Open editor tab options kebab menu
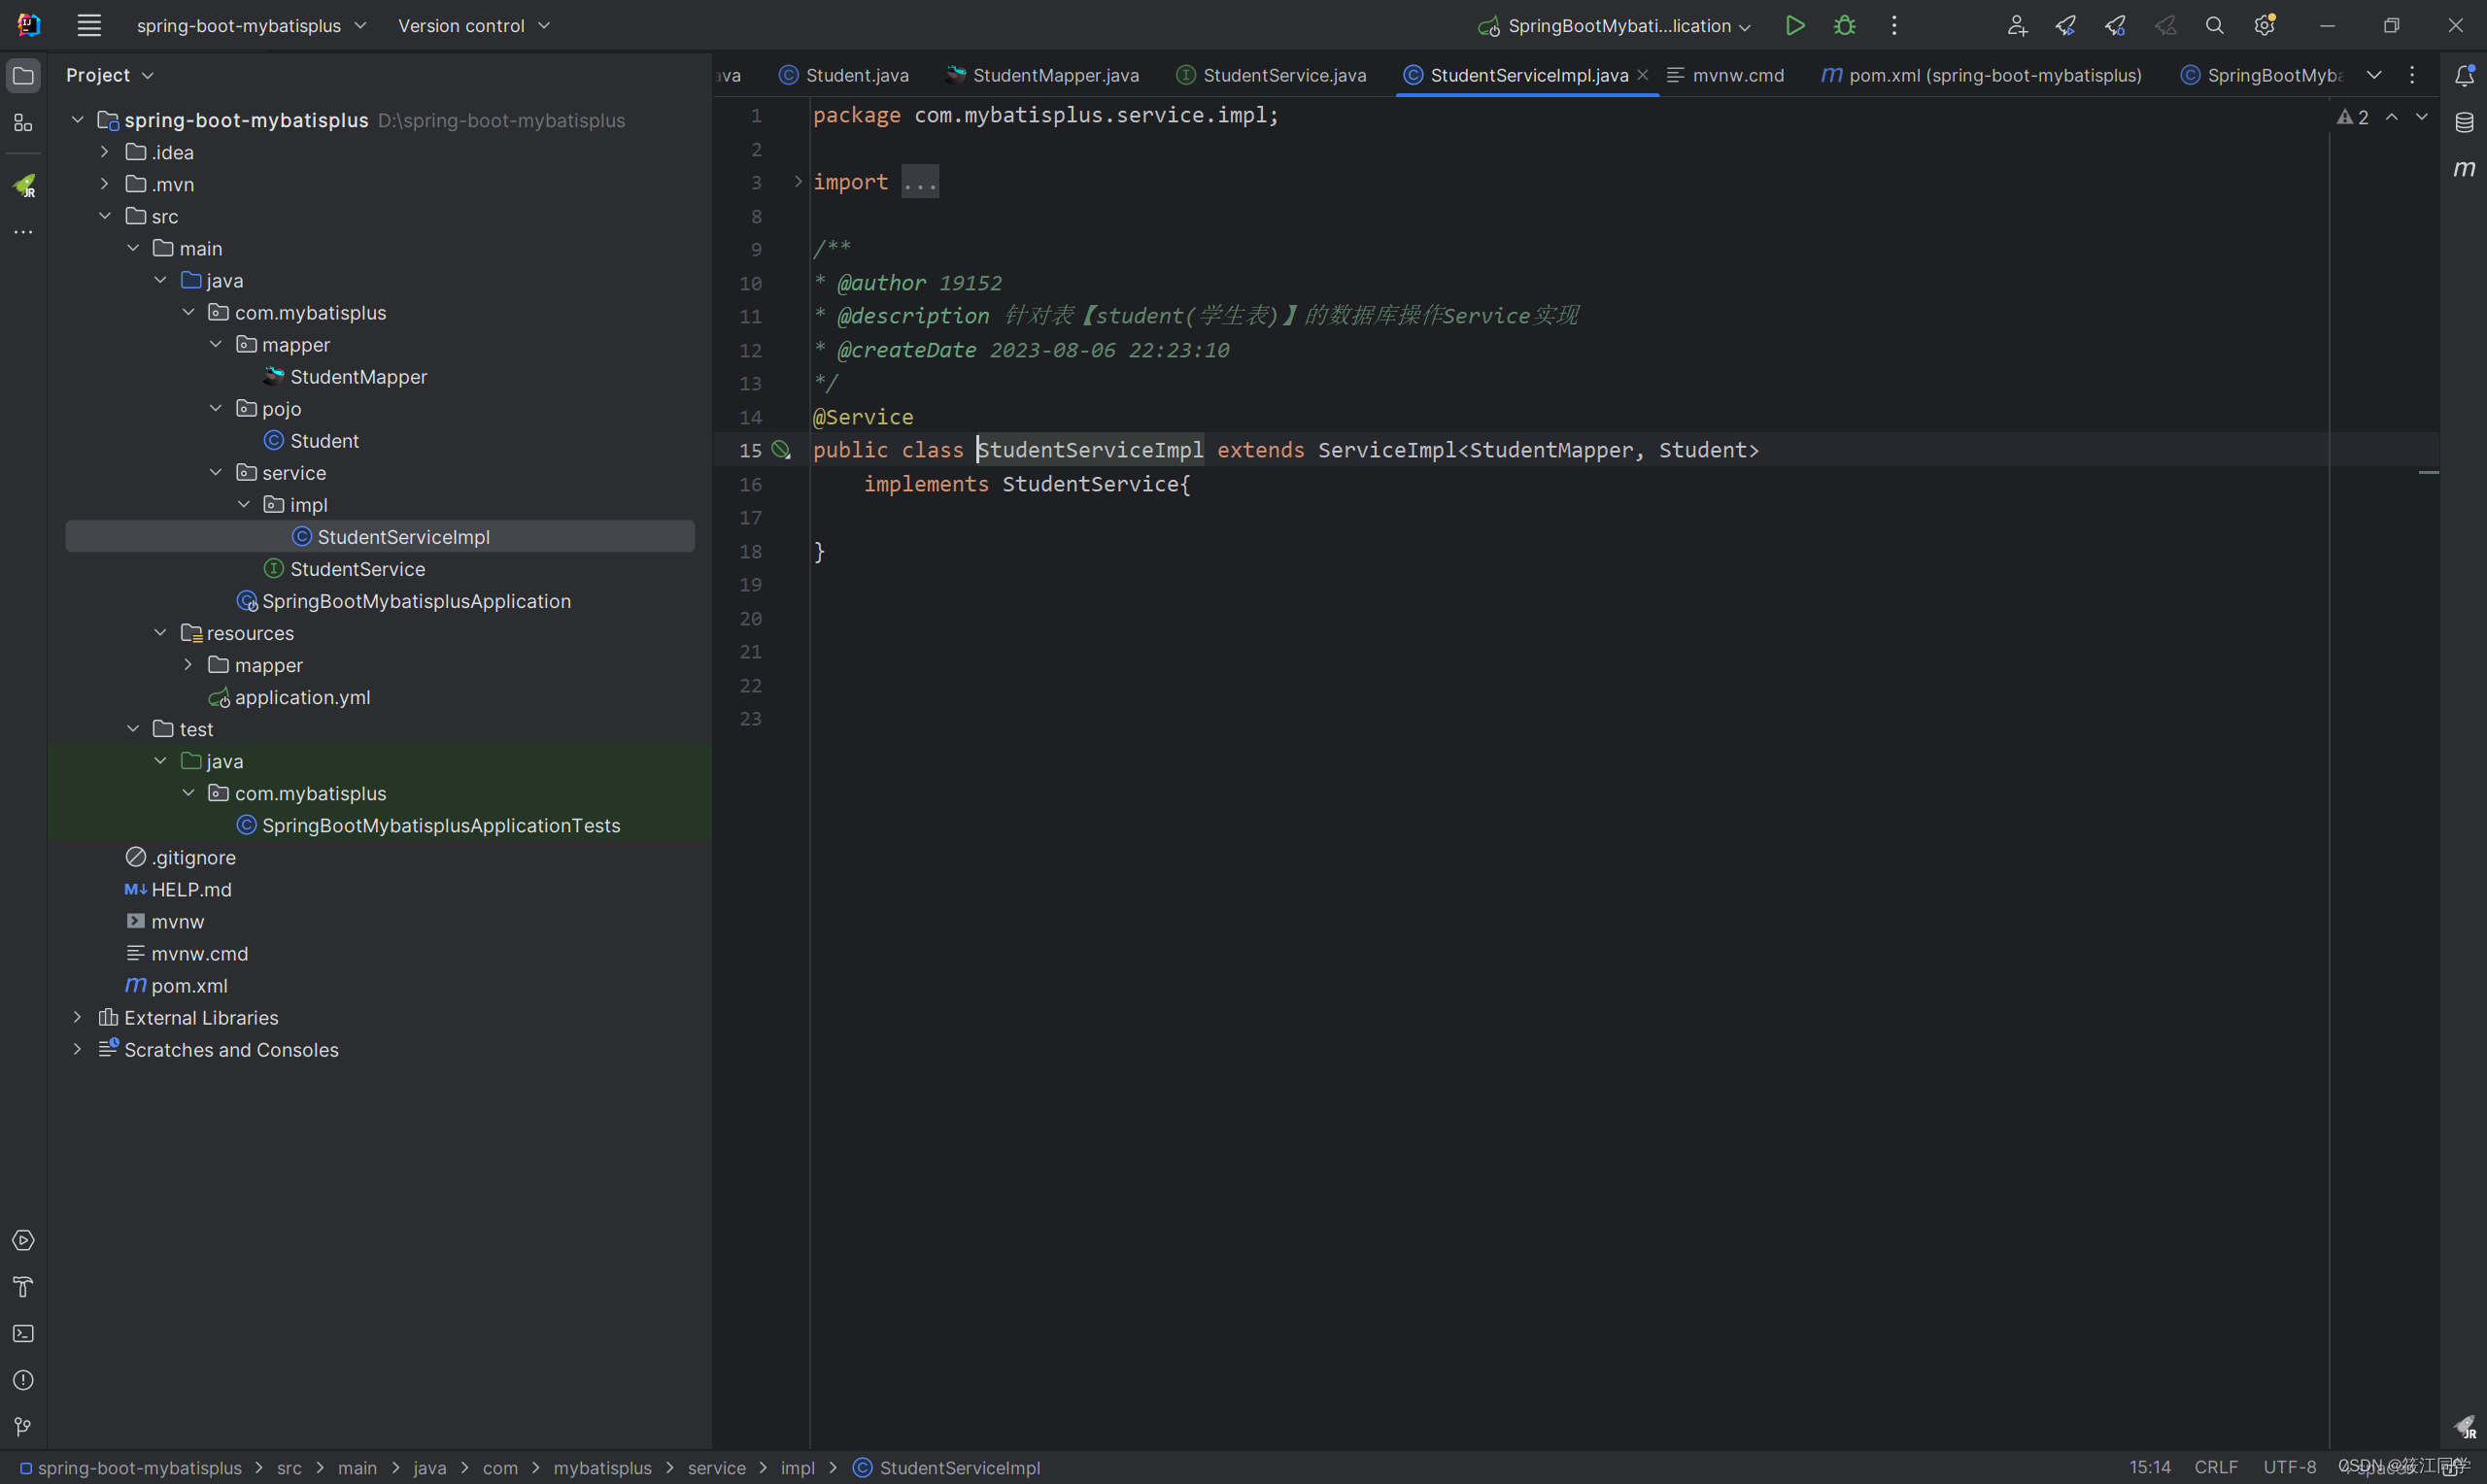The height and width of the screenshot is (1484, 2487). pos(2412,75)
